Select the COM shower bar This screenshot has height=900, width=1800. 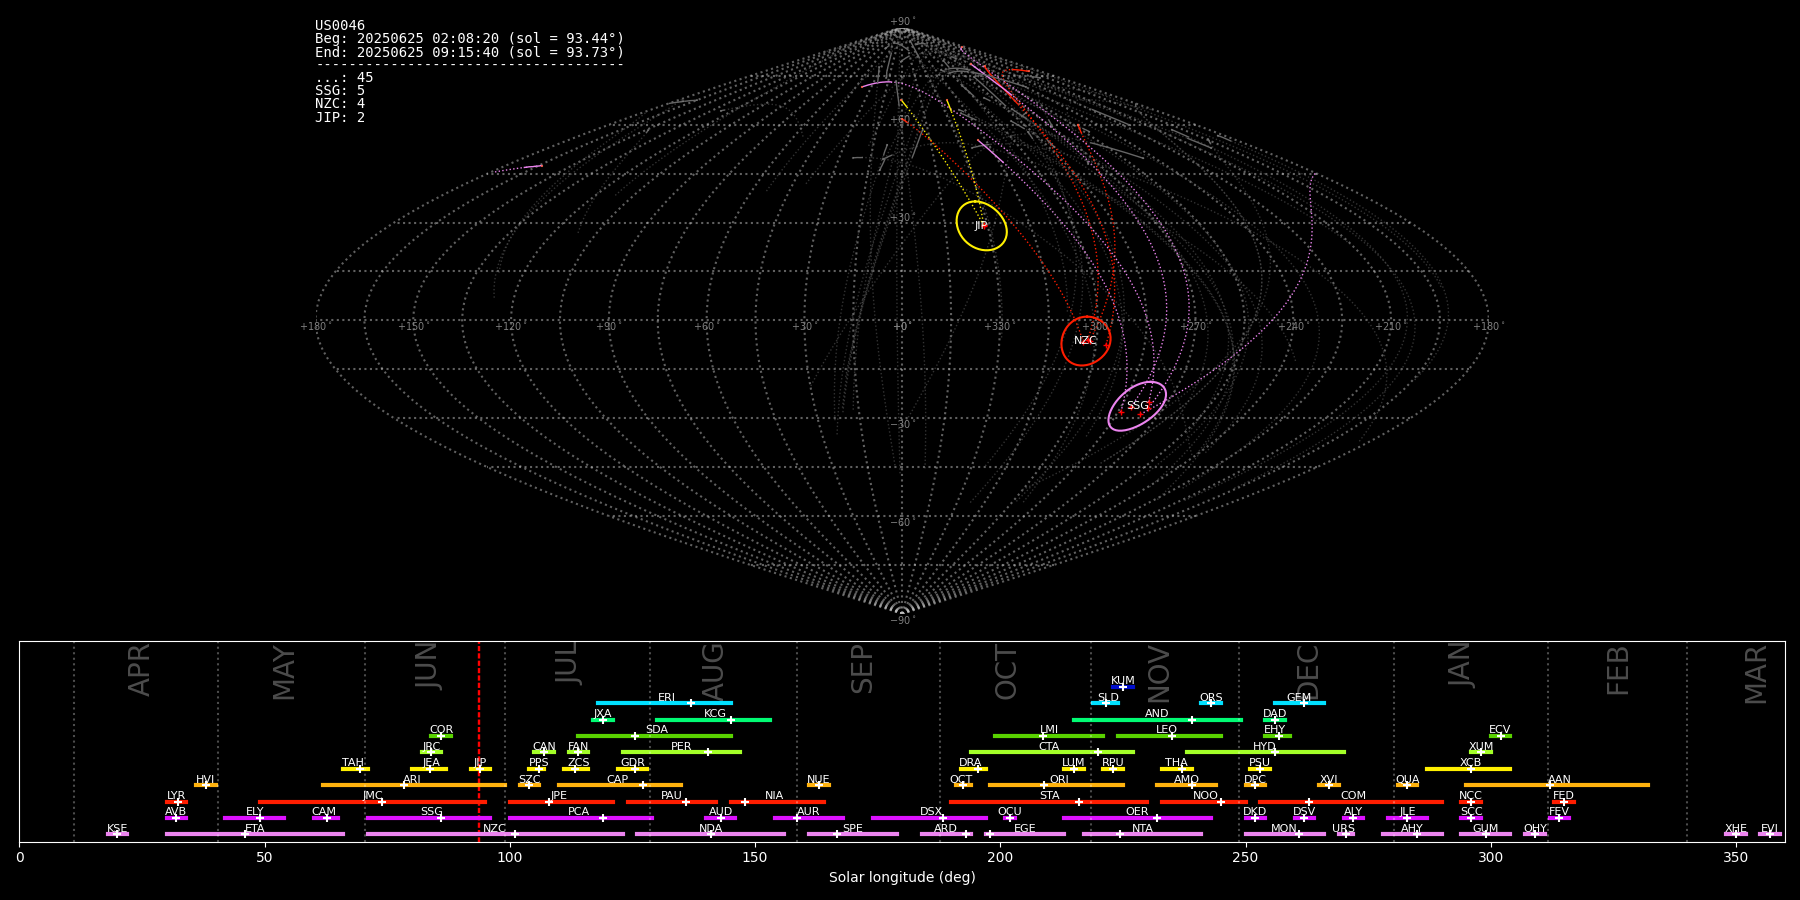point(1352,802)
